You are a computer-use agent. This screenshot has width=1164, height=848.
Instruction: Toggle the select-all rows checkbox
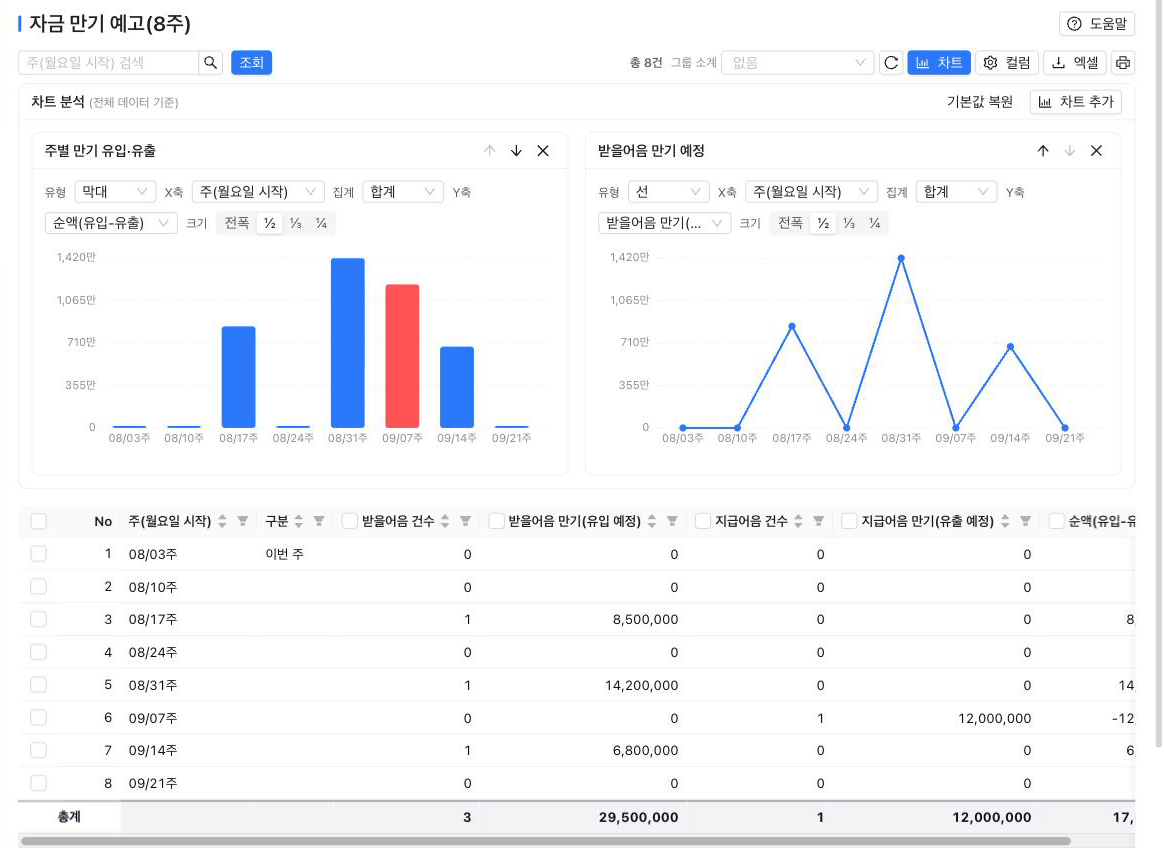[x=39, y=521]
